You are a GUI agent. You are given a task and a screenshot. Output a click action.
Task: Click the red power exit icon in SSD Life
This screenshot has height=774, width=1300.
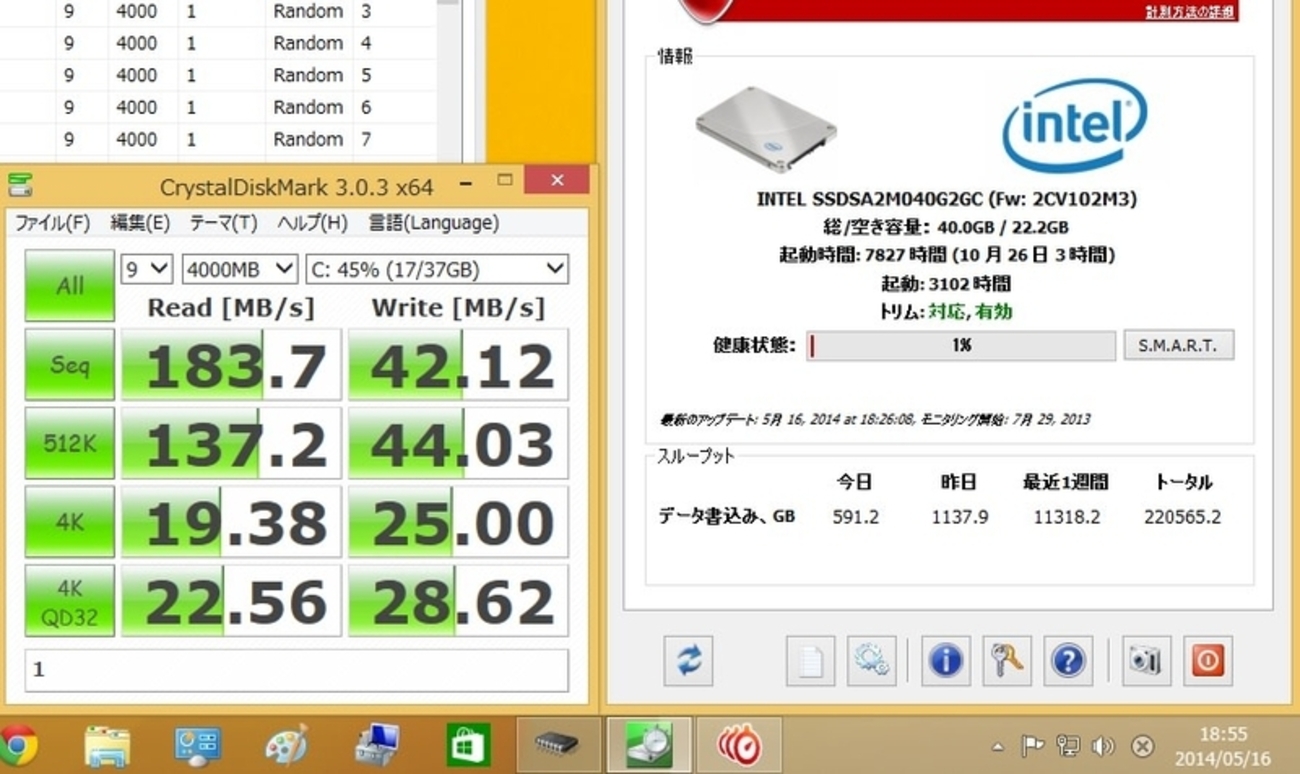[1208, 660]
